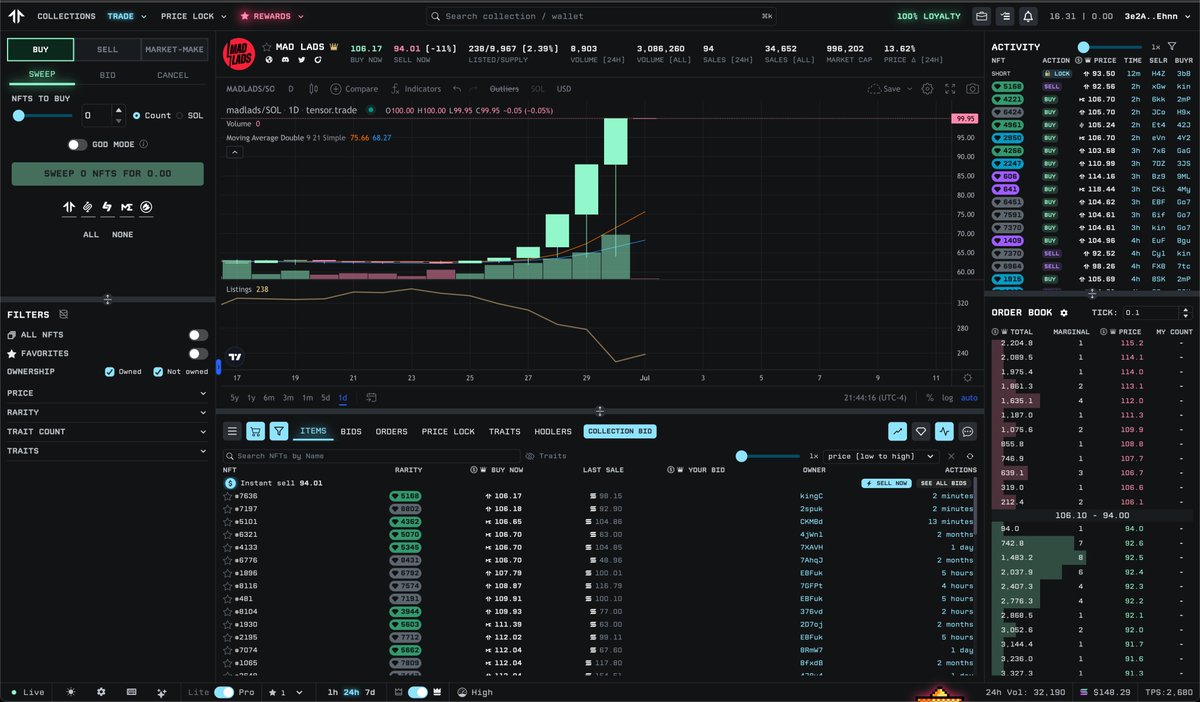The image size is (1200, 702).
Task: Open the wallet icon in top bar
Action: (982, 16)
